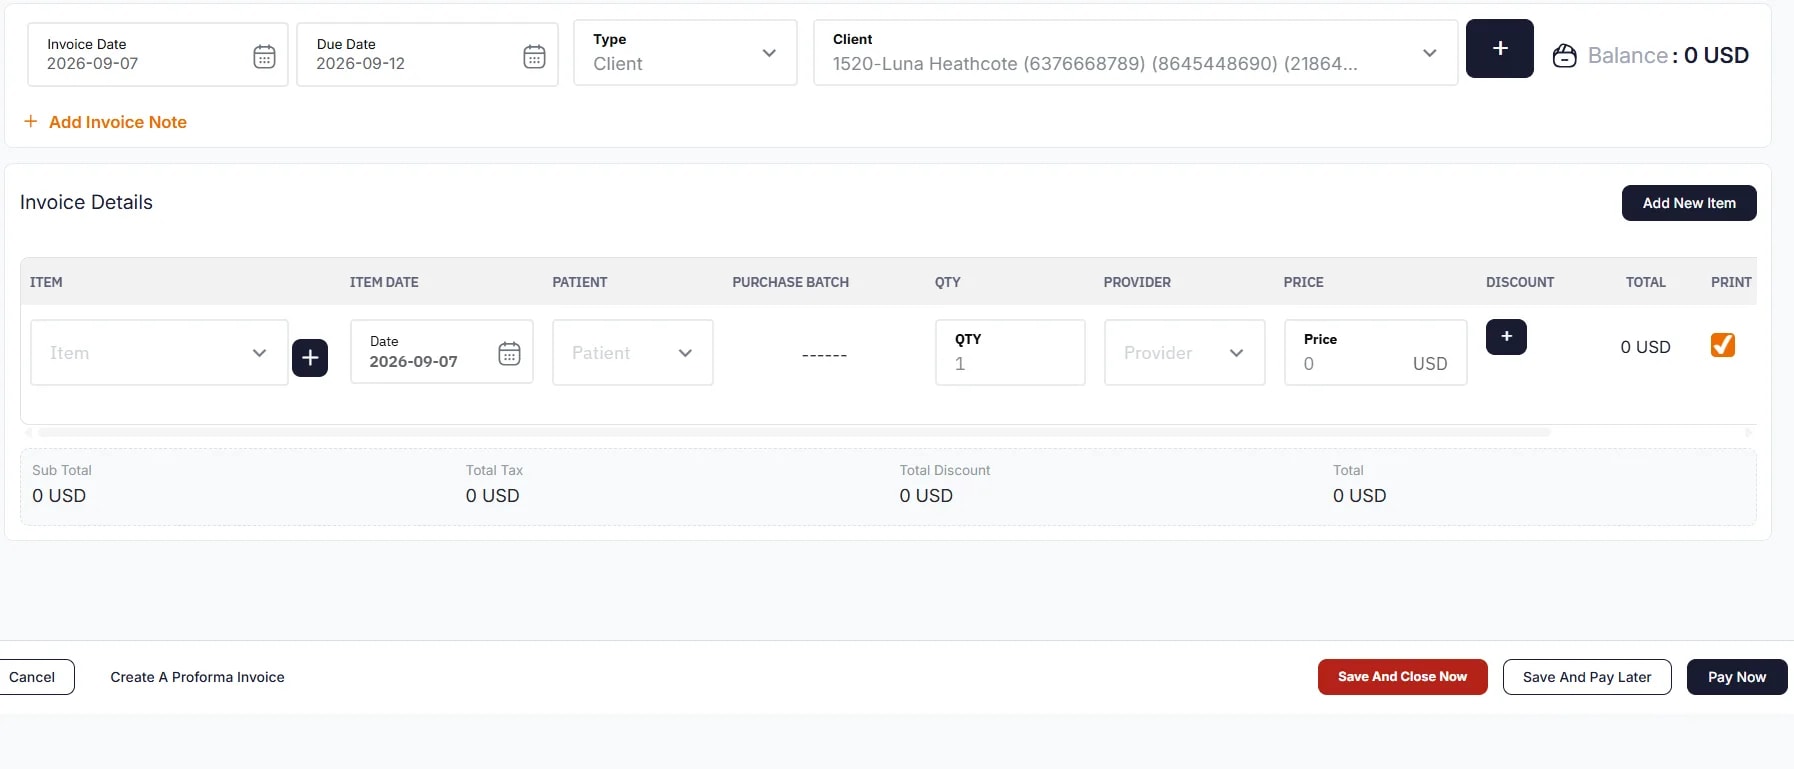Expand the Patient dropdown
1794x769 pixels.
tap(632, 352)
